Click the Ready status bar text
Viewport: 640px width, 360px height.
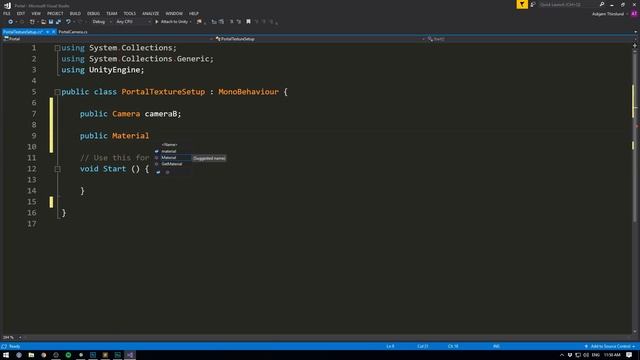tap(14, 347)
